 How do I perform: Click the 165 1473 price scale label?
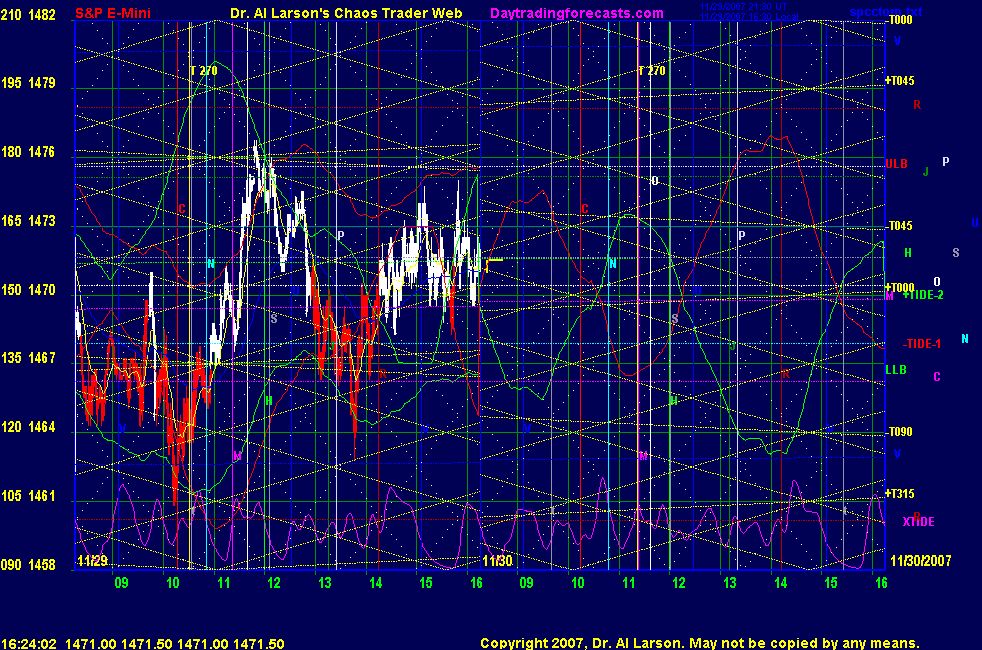(x=28, y=220)
